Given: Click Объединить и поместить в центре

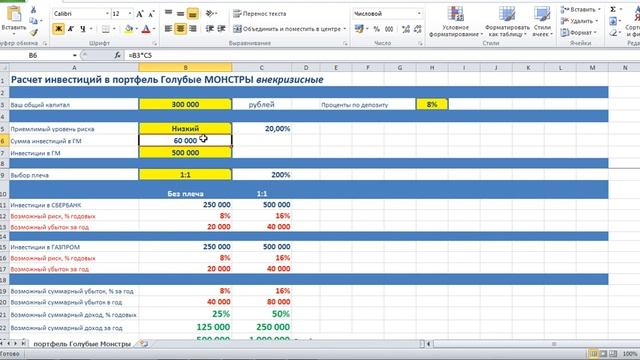Looking at the screenshot, I should click(x=287, y=29).
